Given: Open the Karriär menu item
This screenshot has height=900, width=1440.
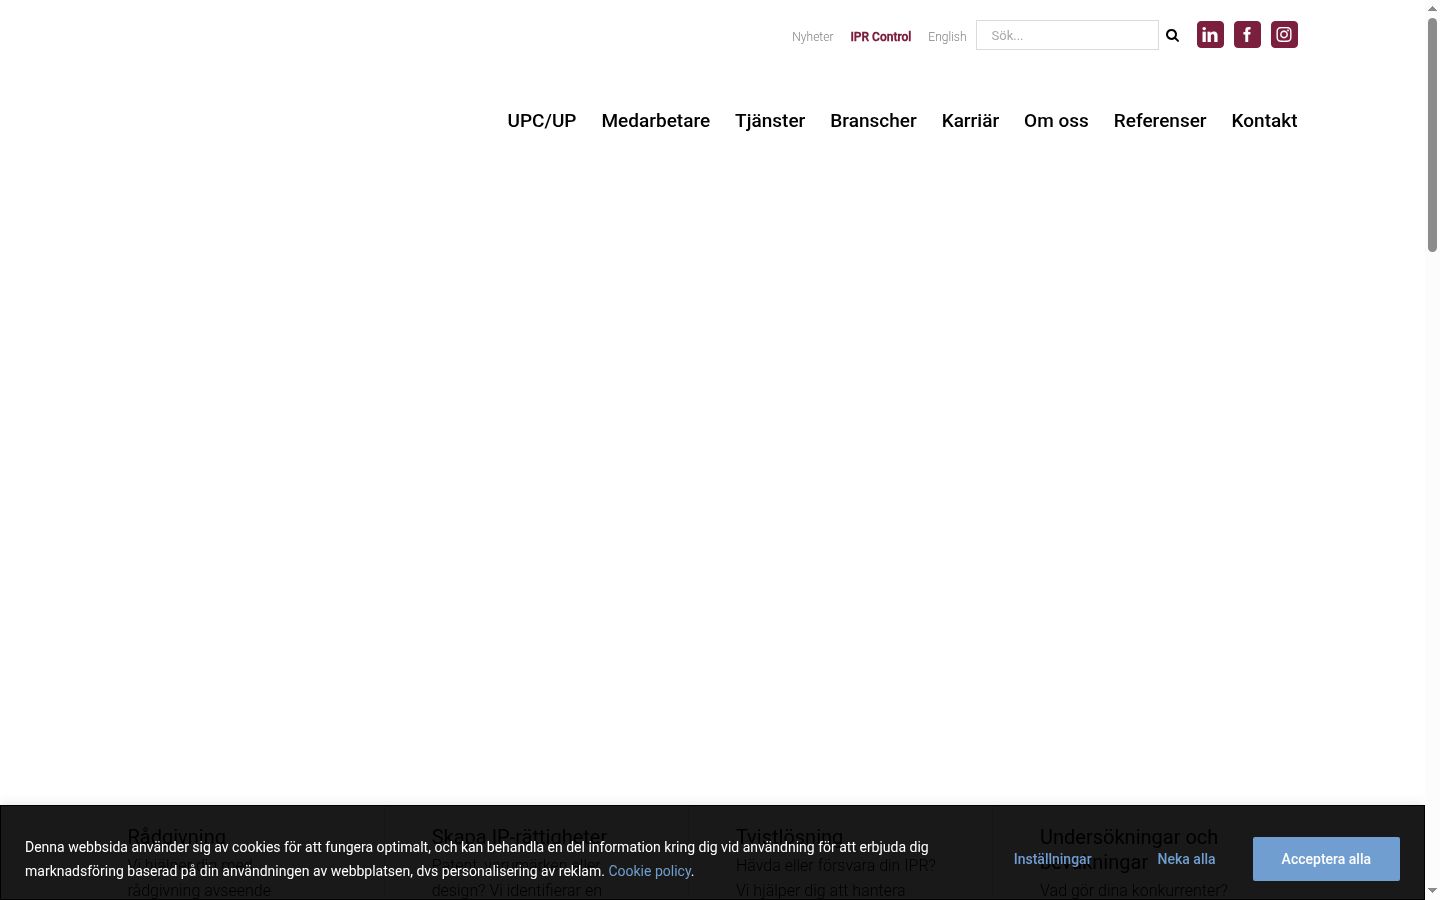Looking at the screenshot, I should (970, 121).
